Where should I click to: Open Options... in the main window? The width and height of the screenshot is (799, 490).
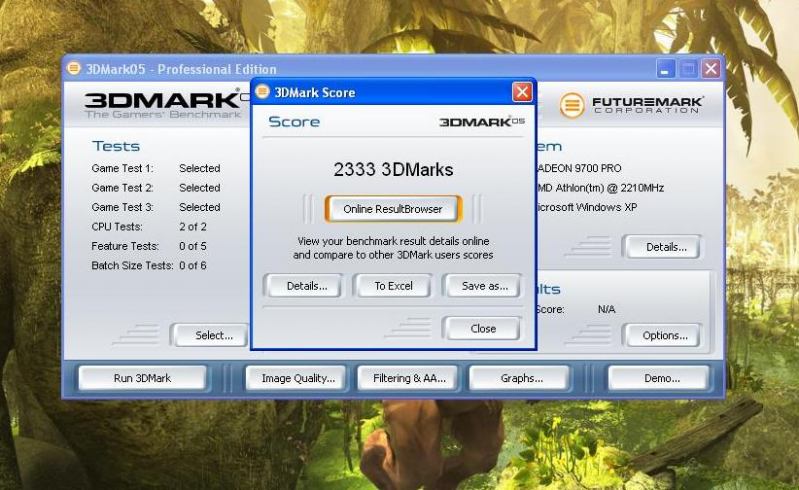662,335
